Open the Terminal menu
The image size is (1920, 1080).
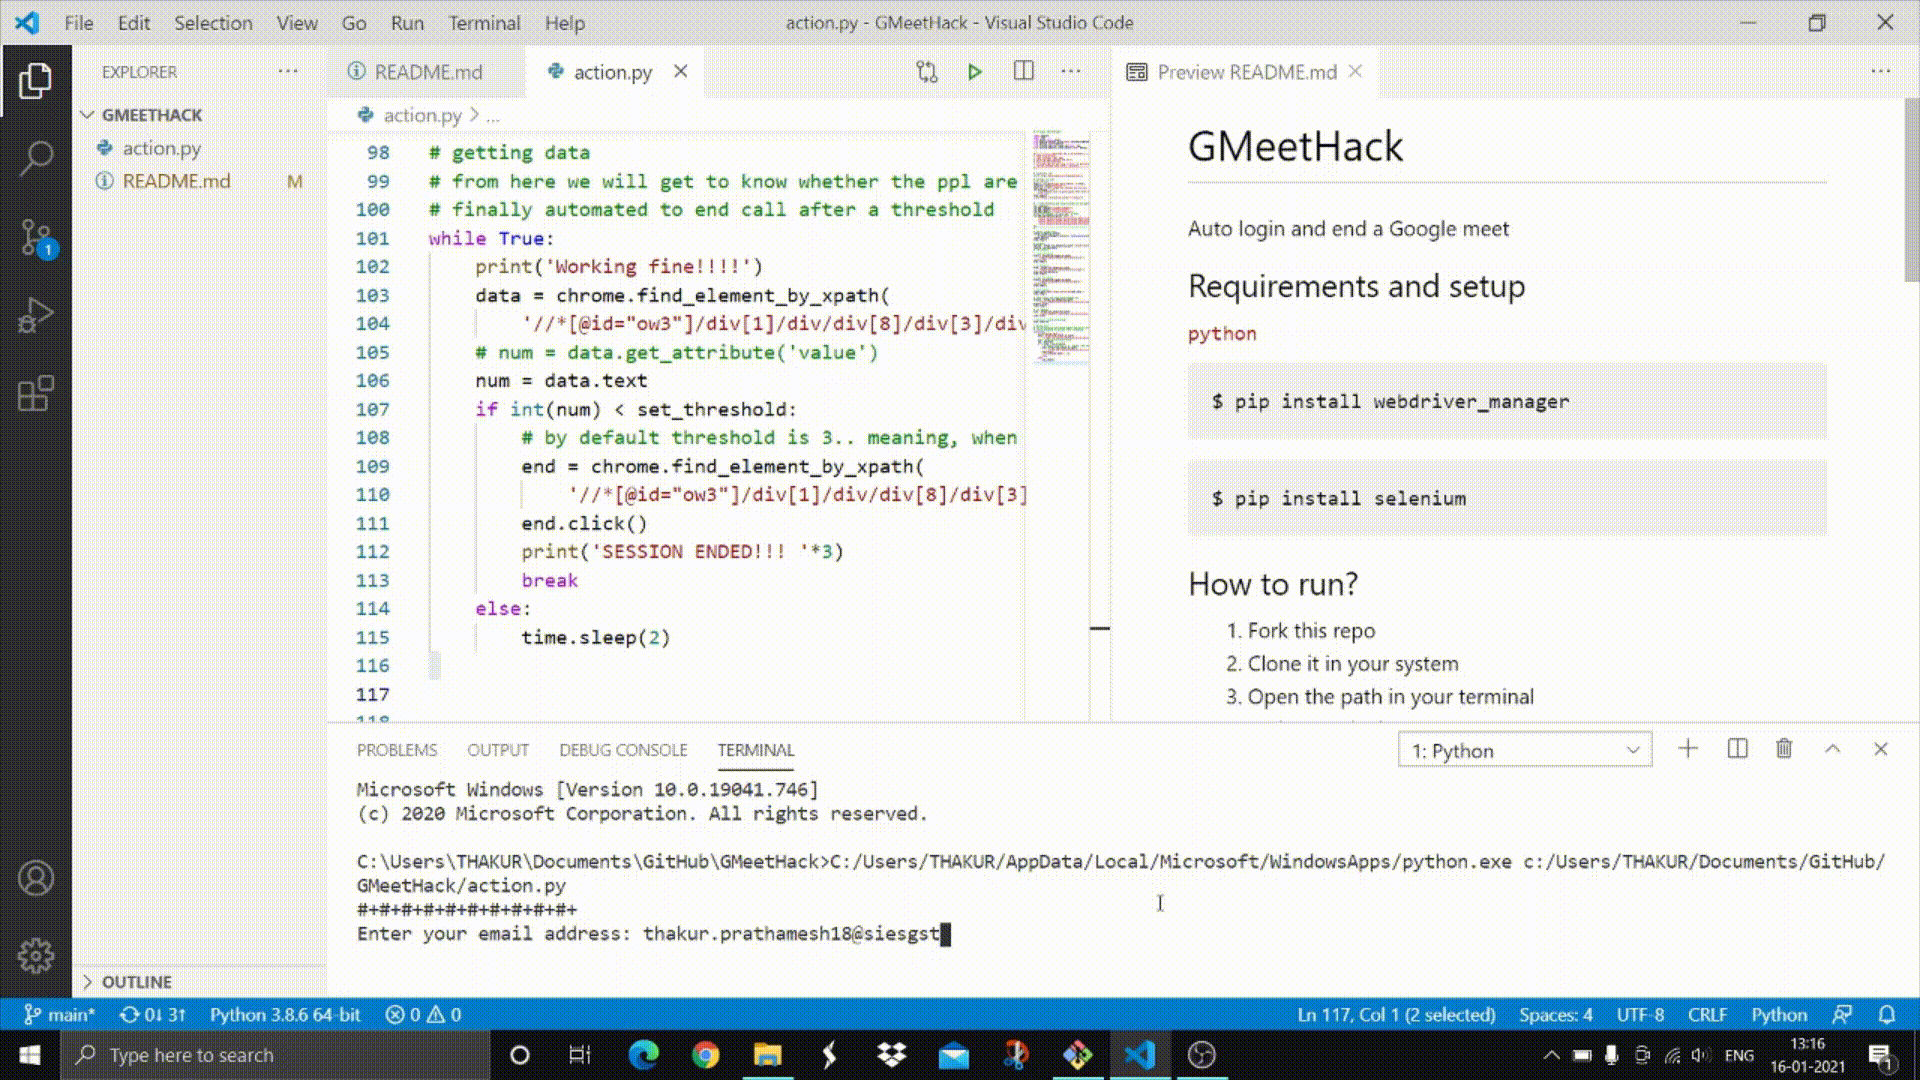point(484,22)
